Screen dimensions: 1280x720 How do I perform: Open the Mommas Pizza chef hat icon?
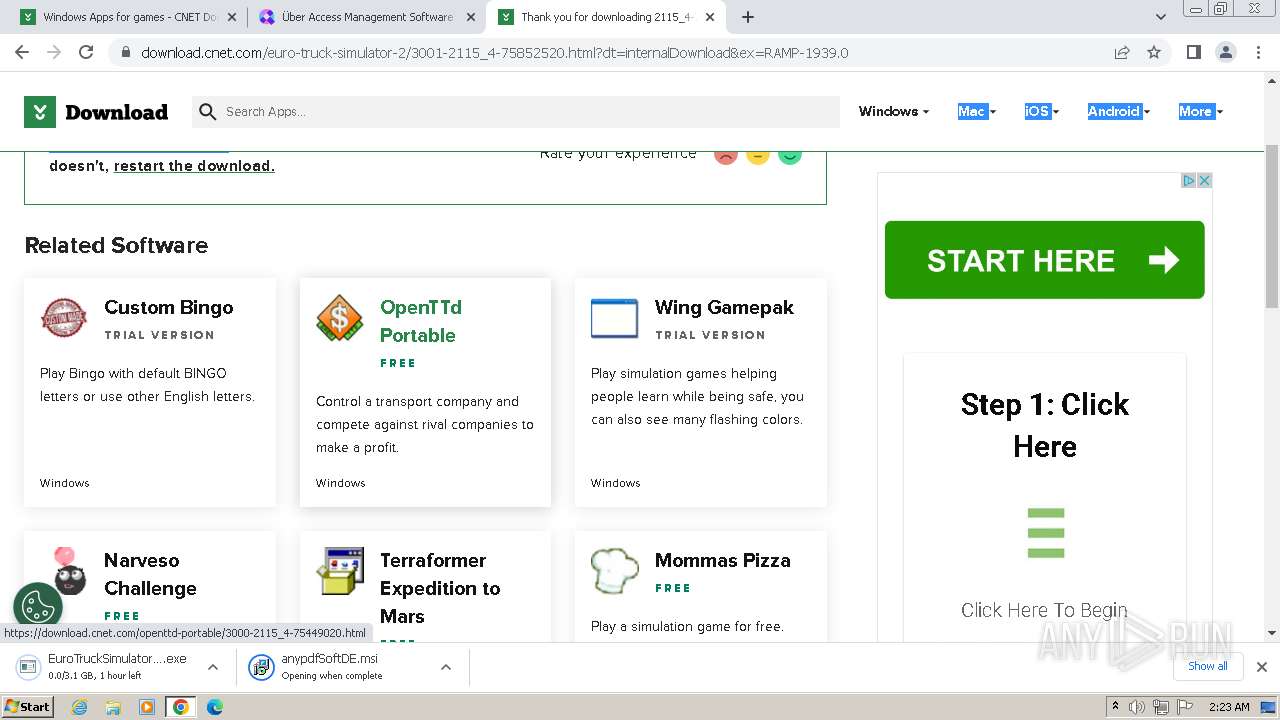tap(614, 571)
